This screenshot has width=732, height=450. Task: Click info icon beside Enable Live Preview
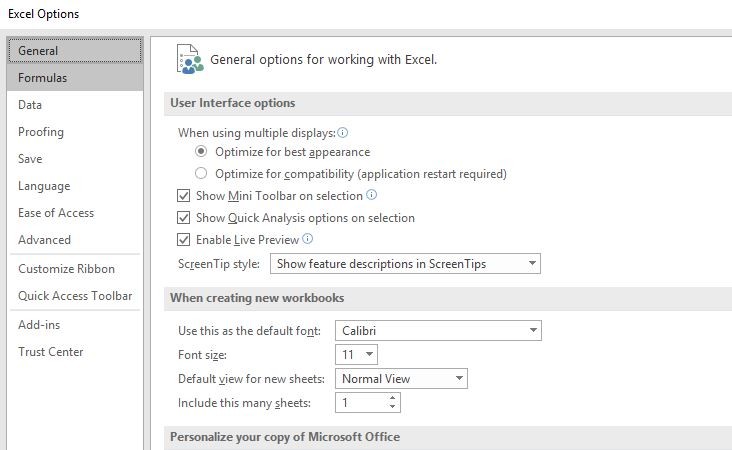coord(308,239)
